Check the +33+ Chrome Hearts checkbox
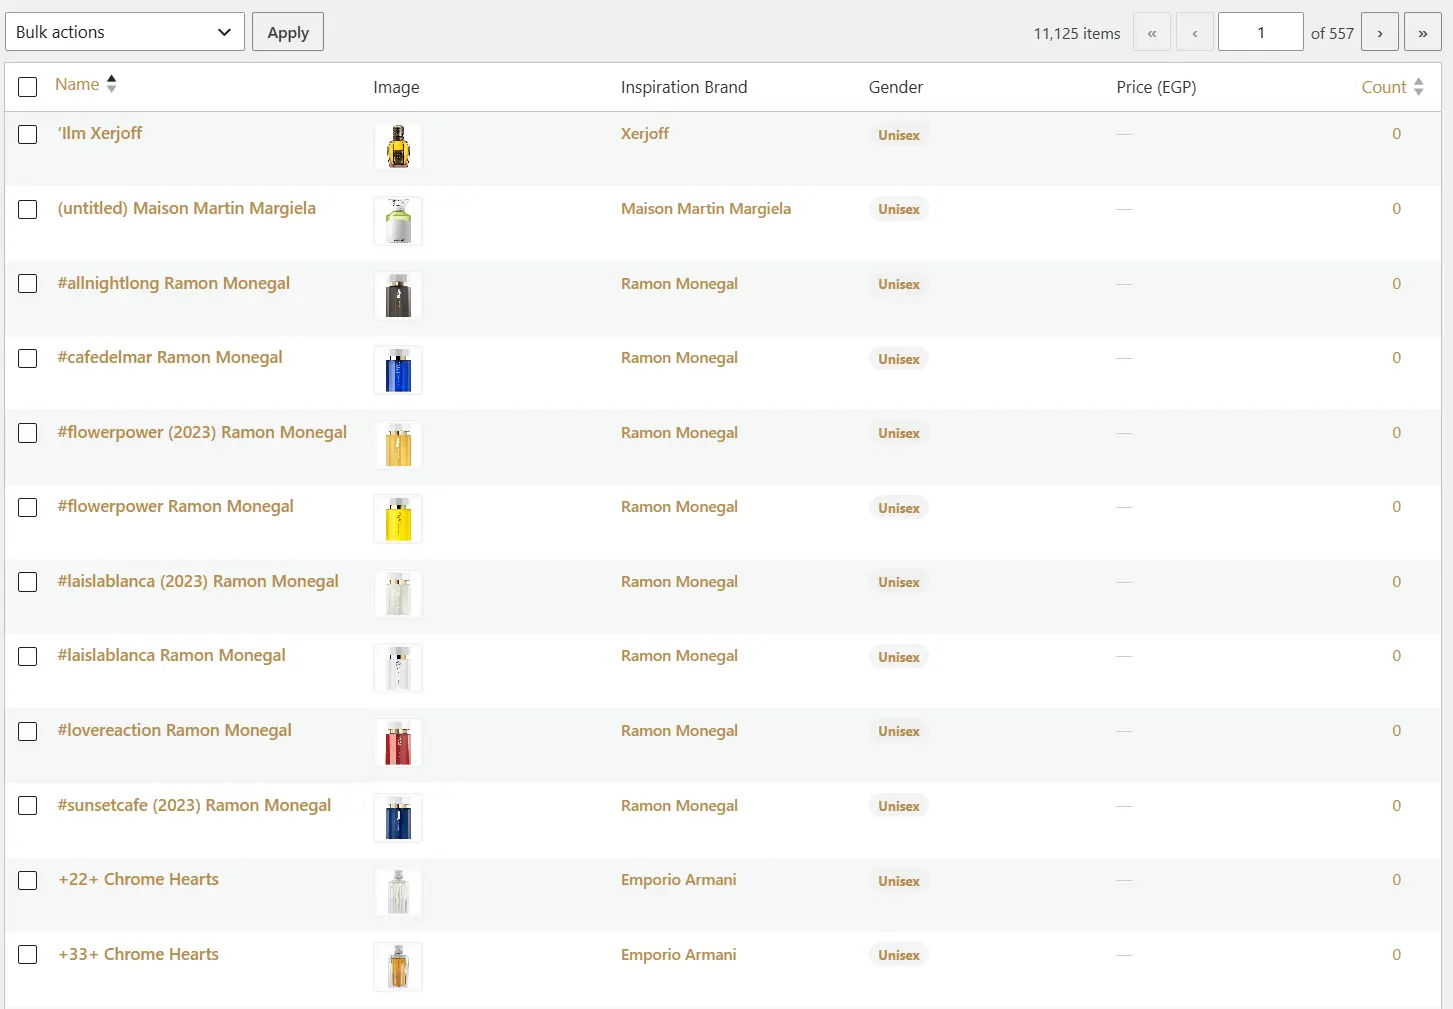Screen dimensions: 1453x1009 [x=28, y=955]
